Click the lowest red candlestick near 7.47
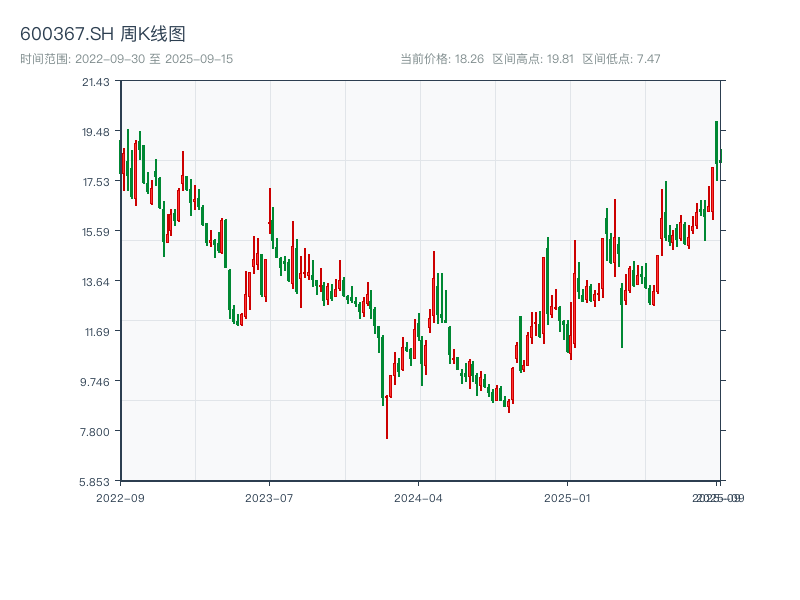 pyautogui.click(x=387, y=417)
